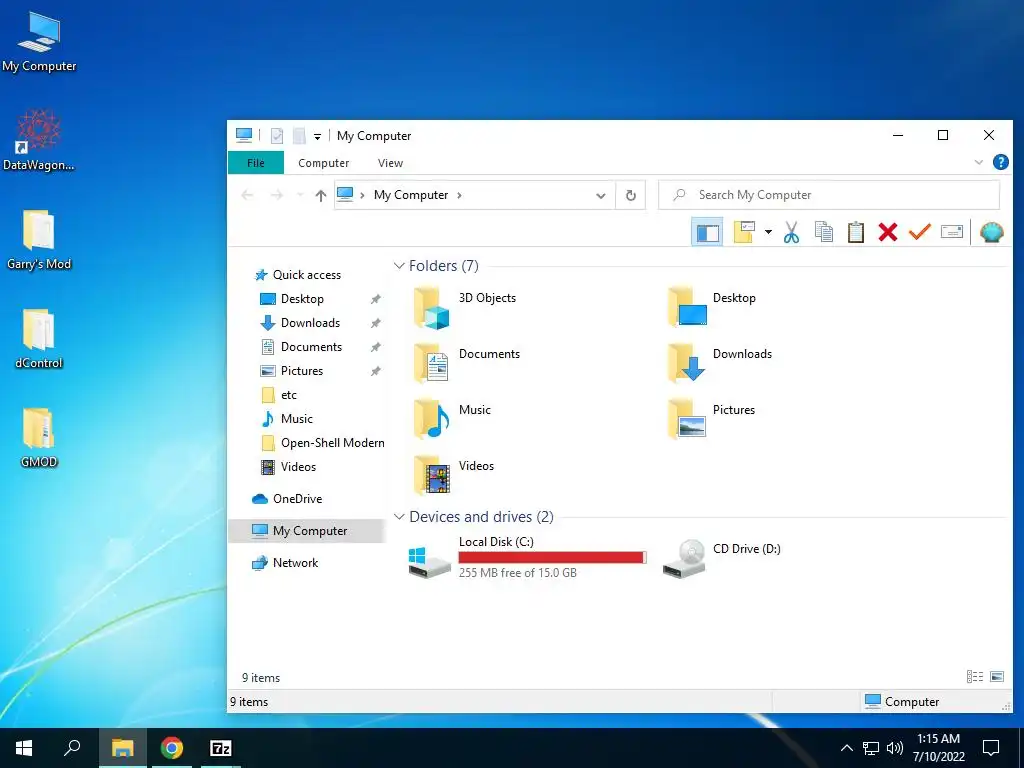The width and height of the screenshot is (1024, 768).
Task: Go up one level arrow
Action: [x=320, y=195]
